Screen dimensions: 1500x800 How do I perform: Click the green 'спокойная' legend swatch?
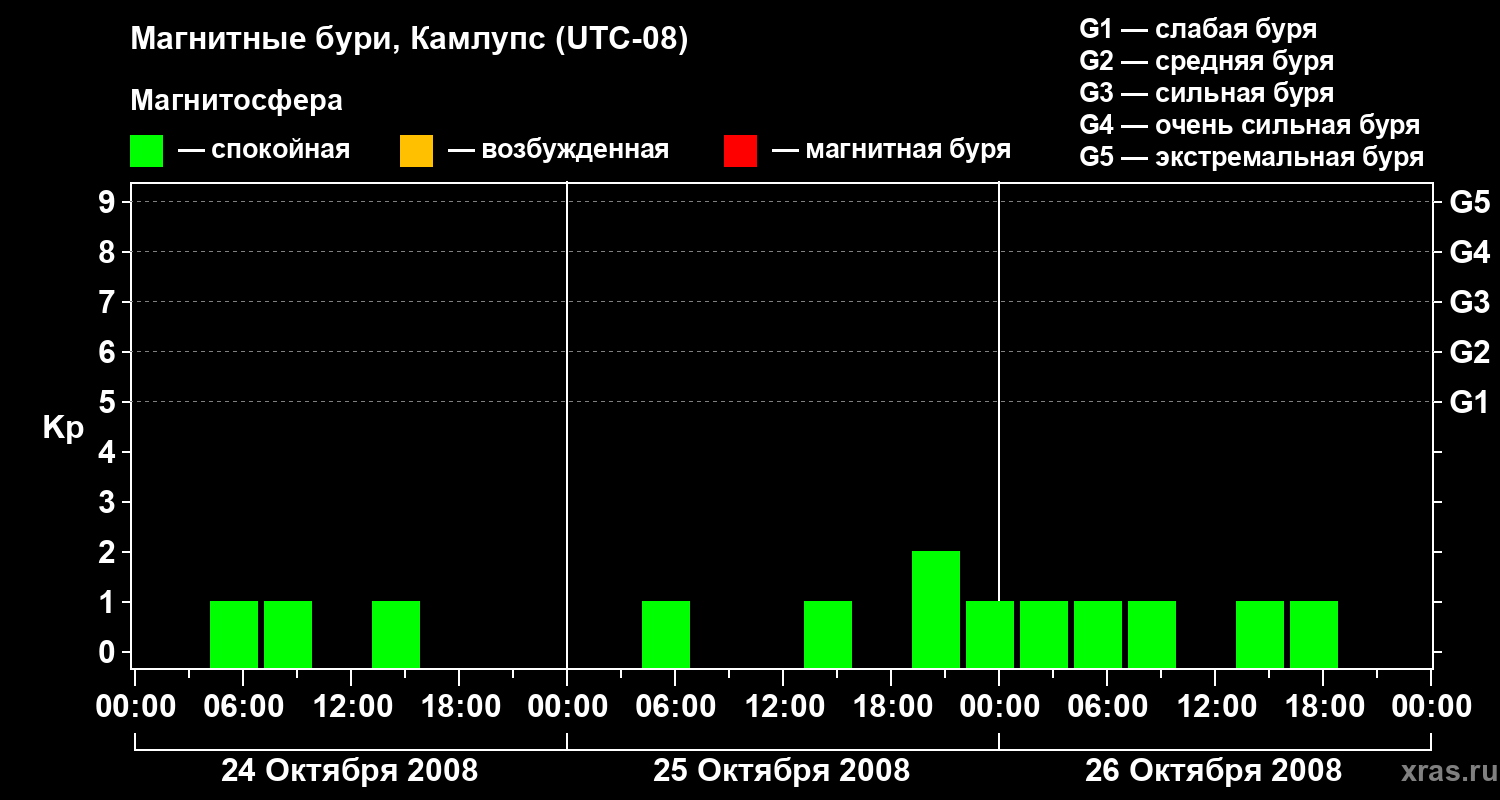(146, 151)
